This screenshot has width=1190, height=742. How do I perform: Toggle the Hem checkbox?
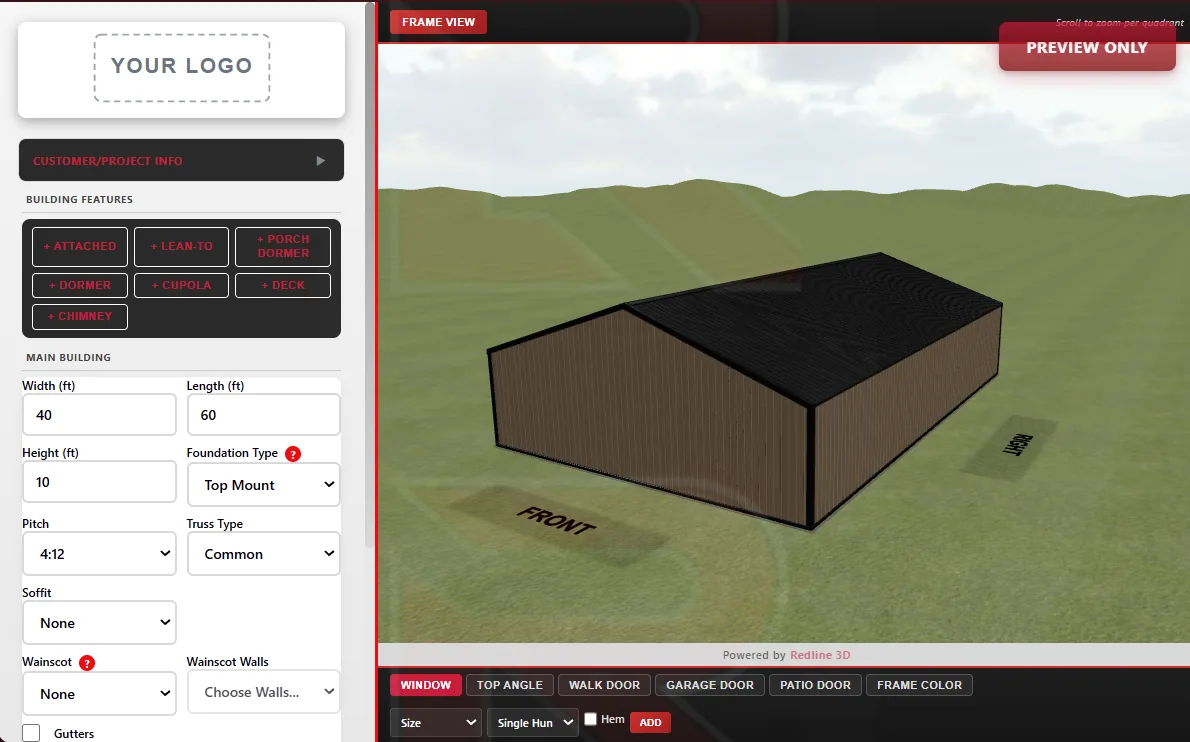point(590,719)
